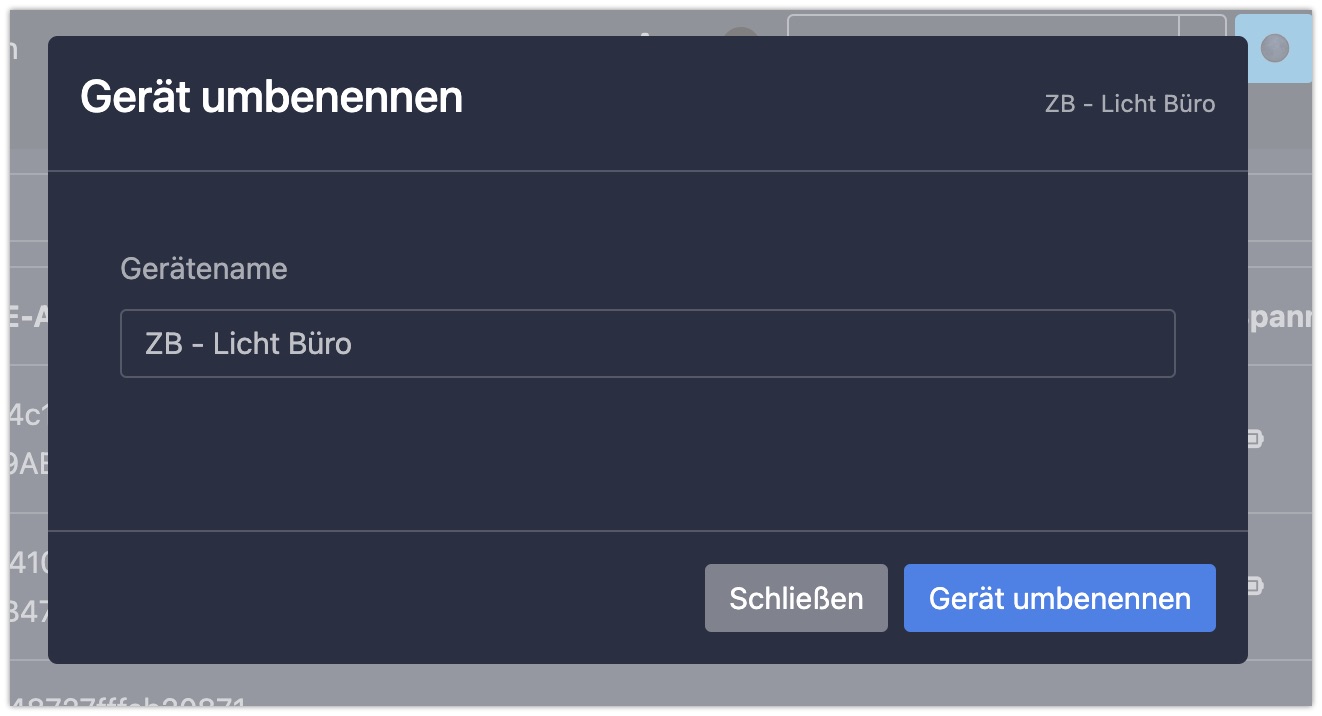The height and width of the screenshot is (716, 1322).
Task: Focus the top search box behind the dialog
Action: tap(983, 25)
